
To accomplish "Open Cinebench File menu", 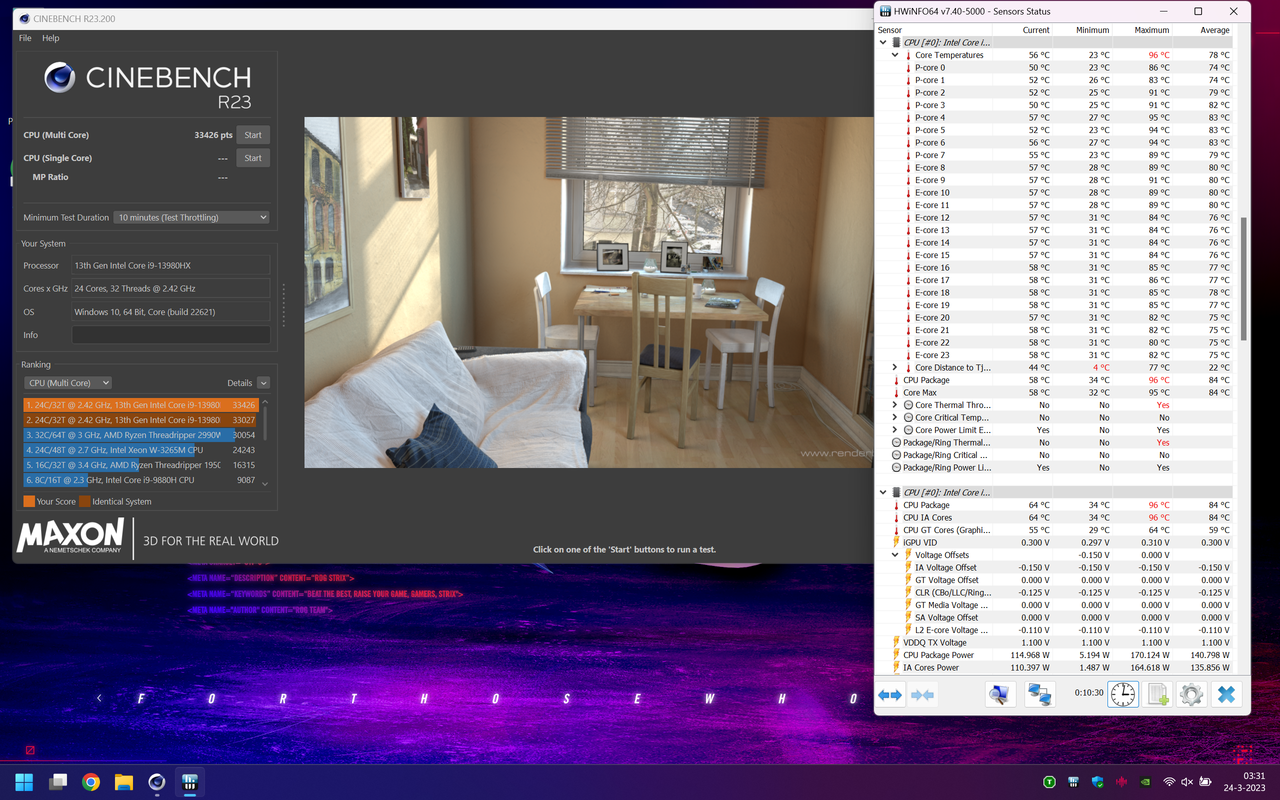I will [25, 38].
